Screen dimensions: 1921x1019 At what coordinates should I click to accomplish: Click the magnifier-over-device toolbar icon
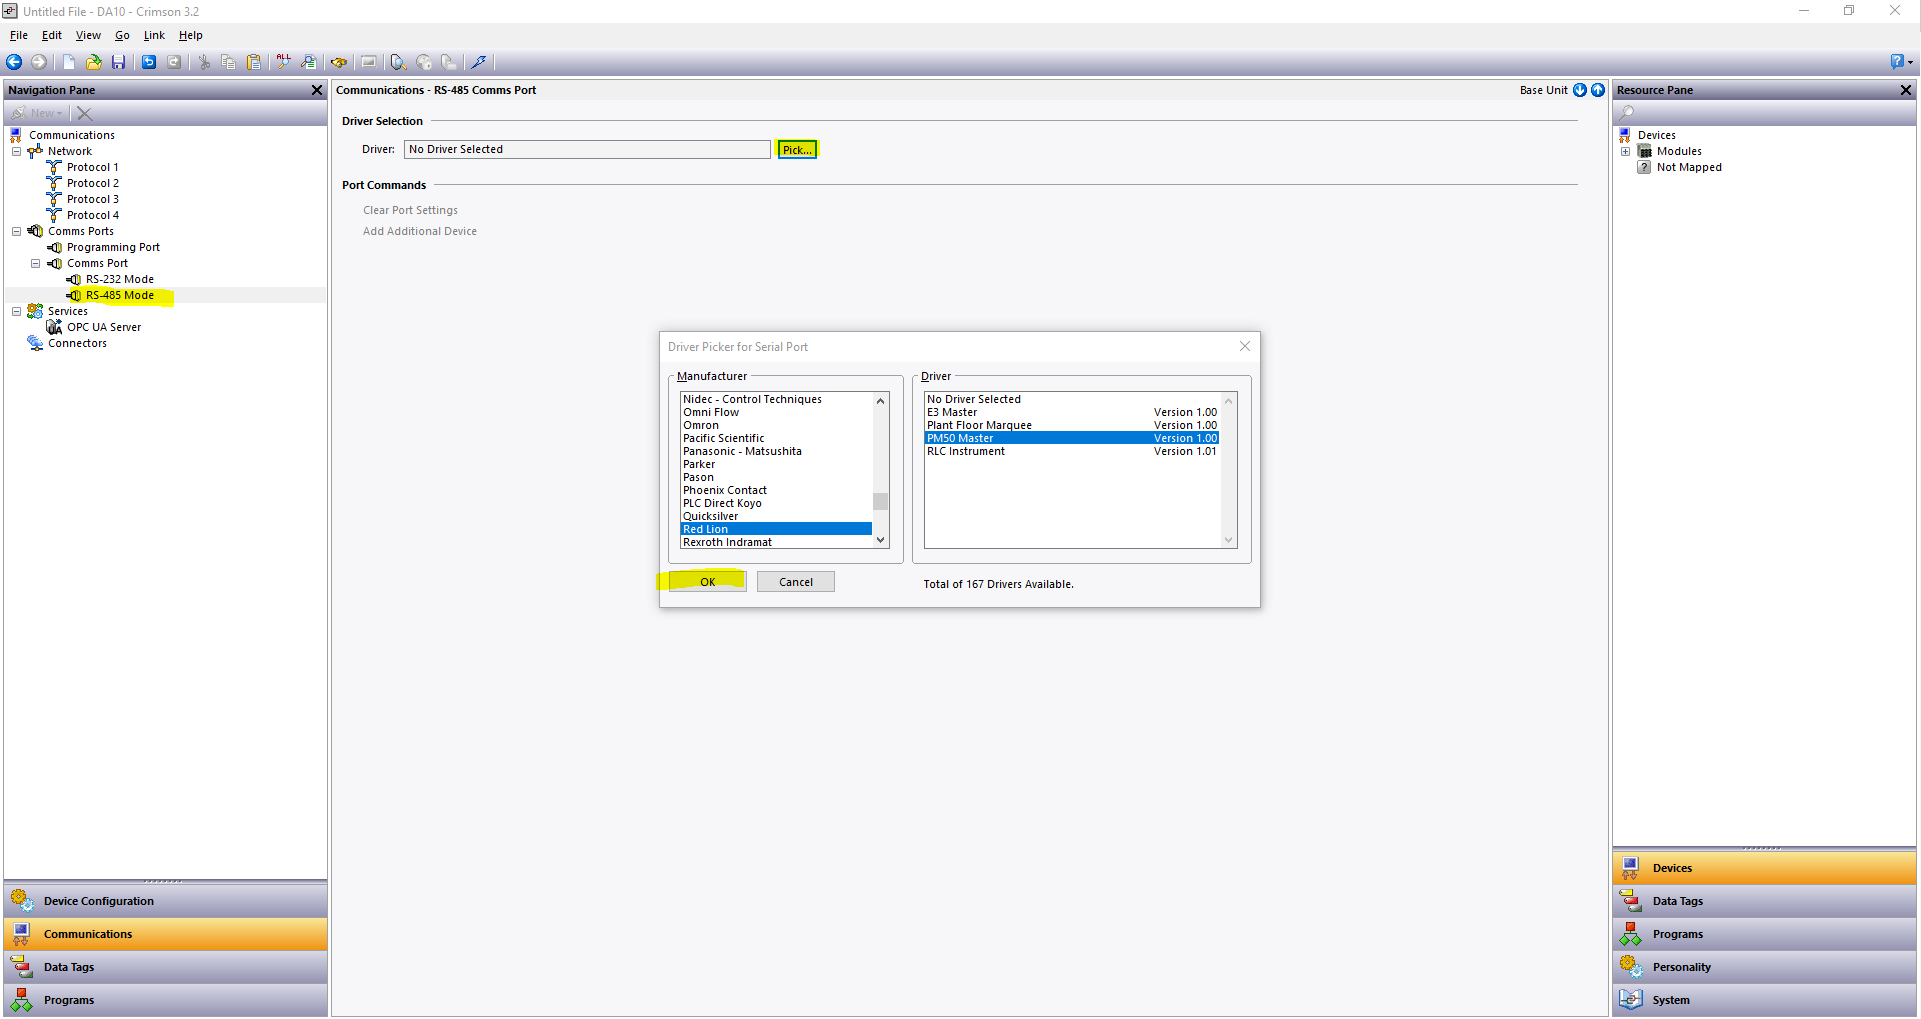[398, 62]
